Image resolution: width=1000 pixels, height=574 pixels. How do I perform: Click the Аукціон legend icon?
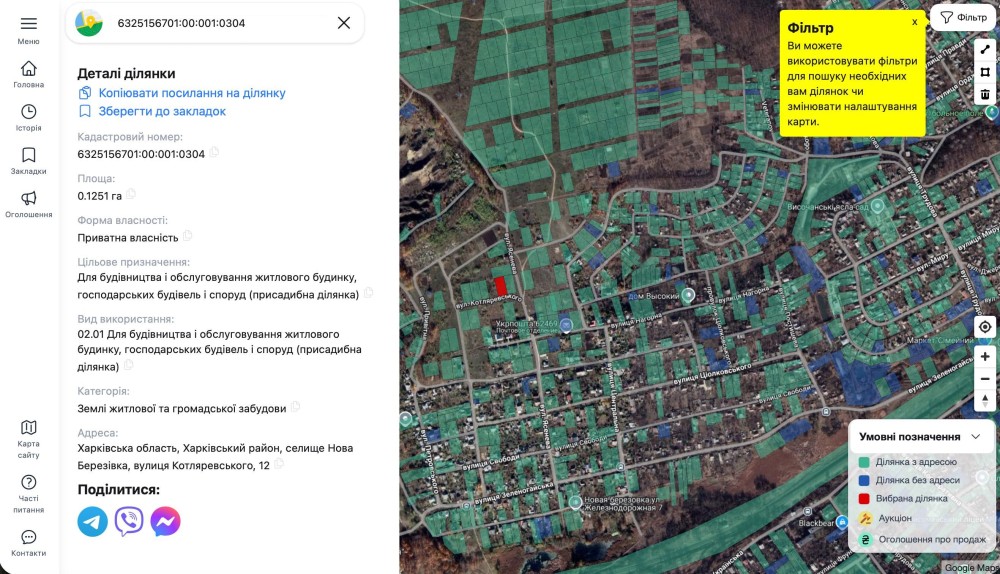tap(865, 519)
